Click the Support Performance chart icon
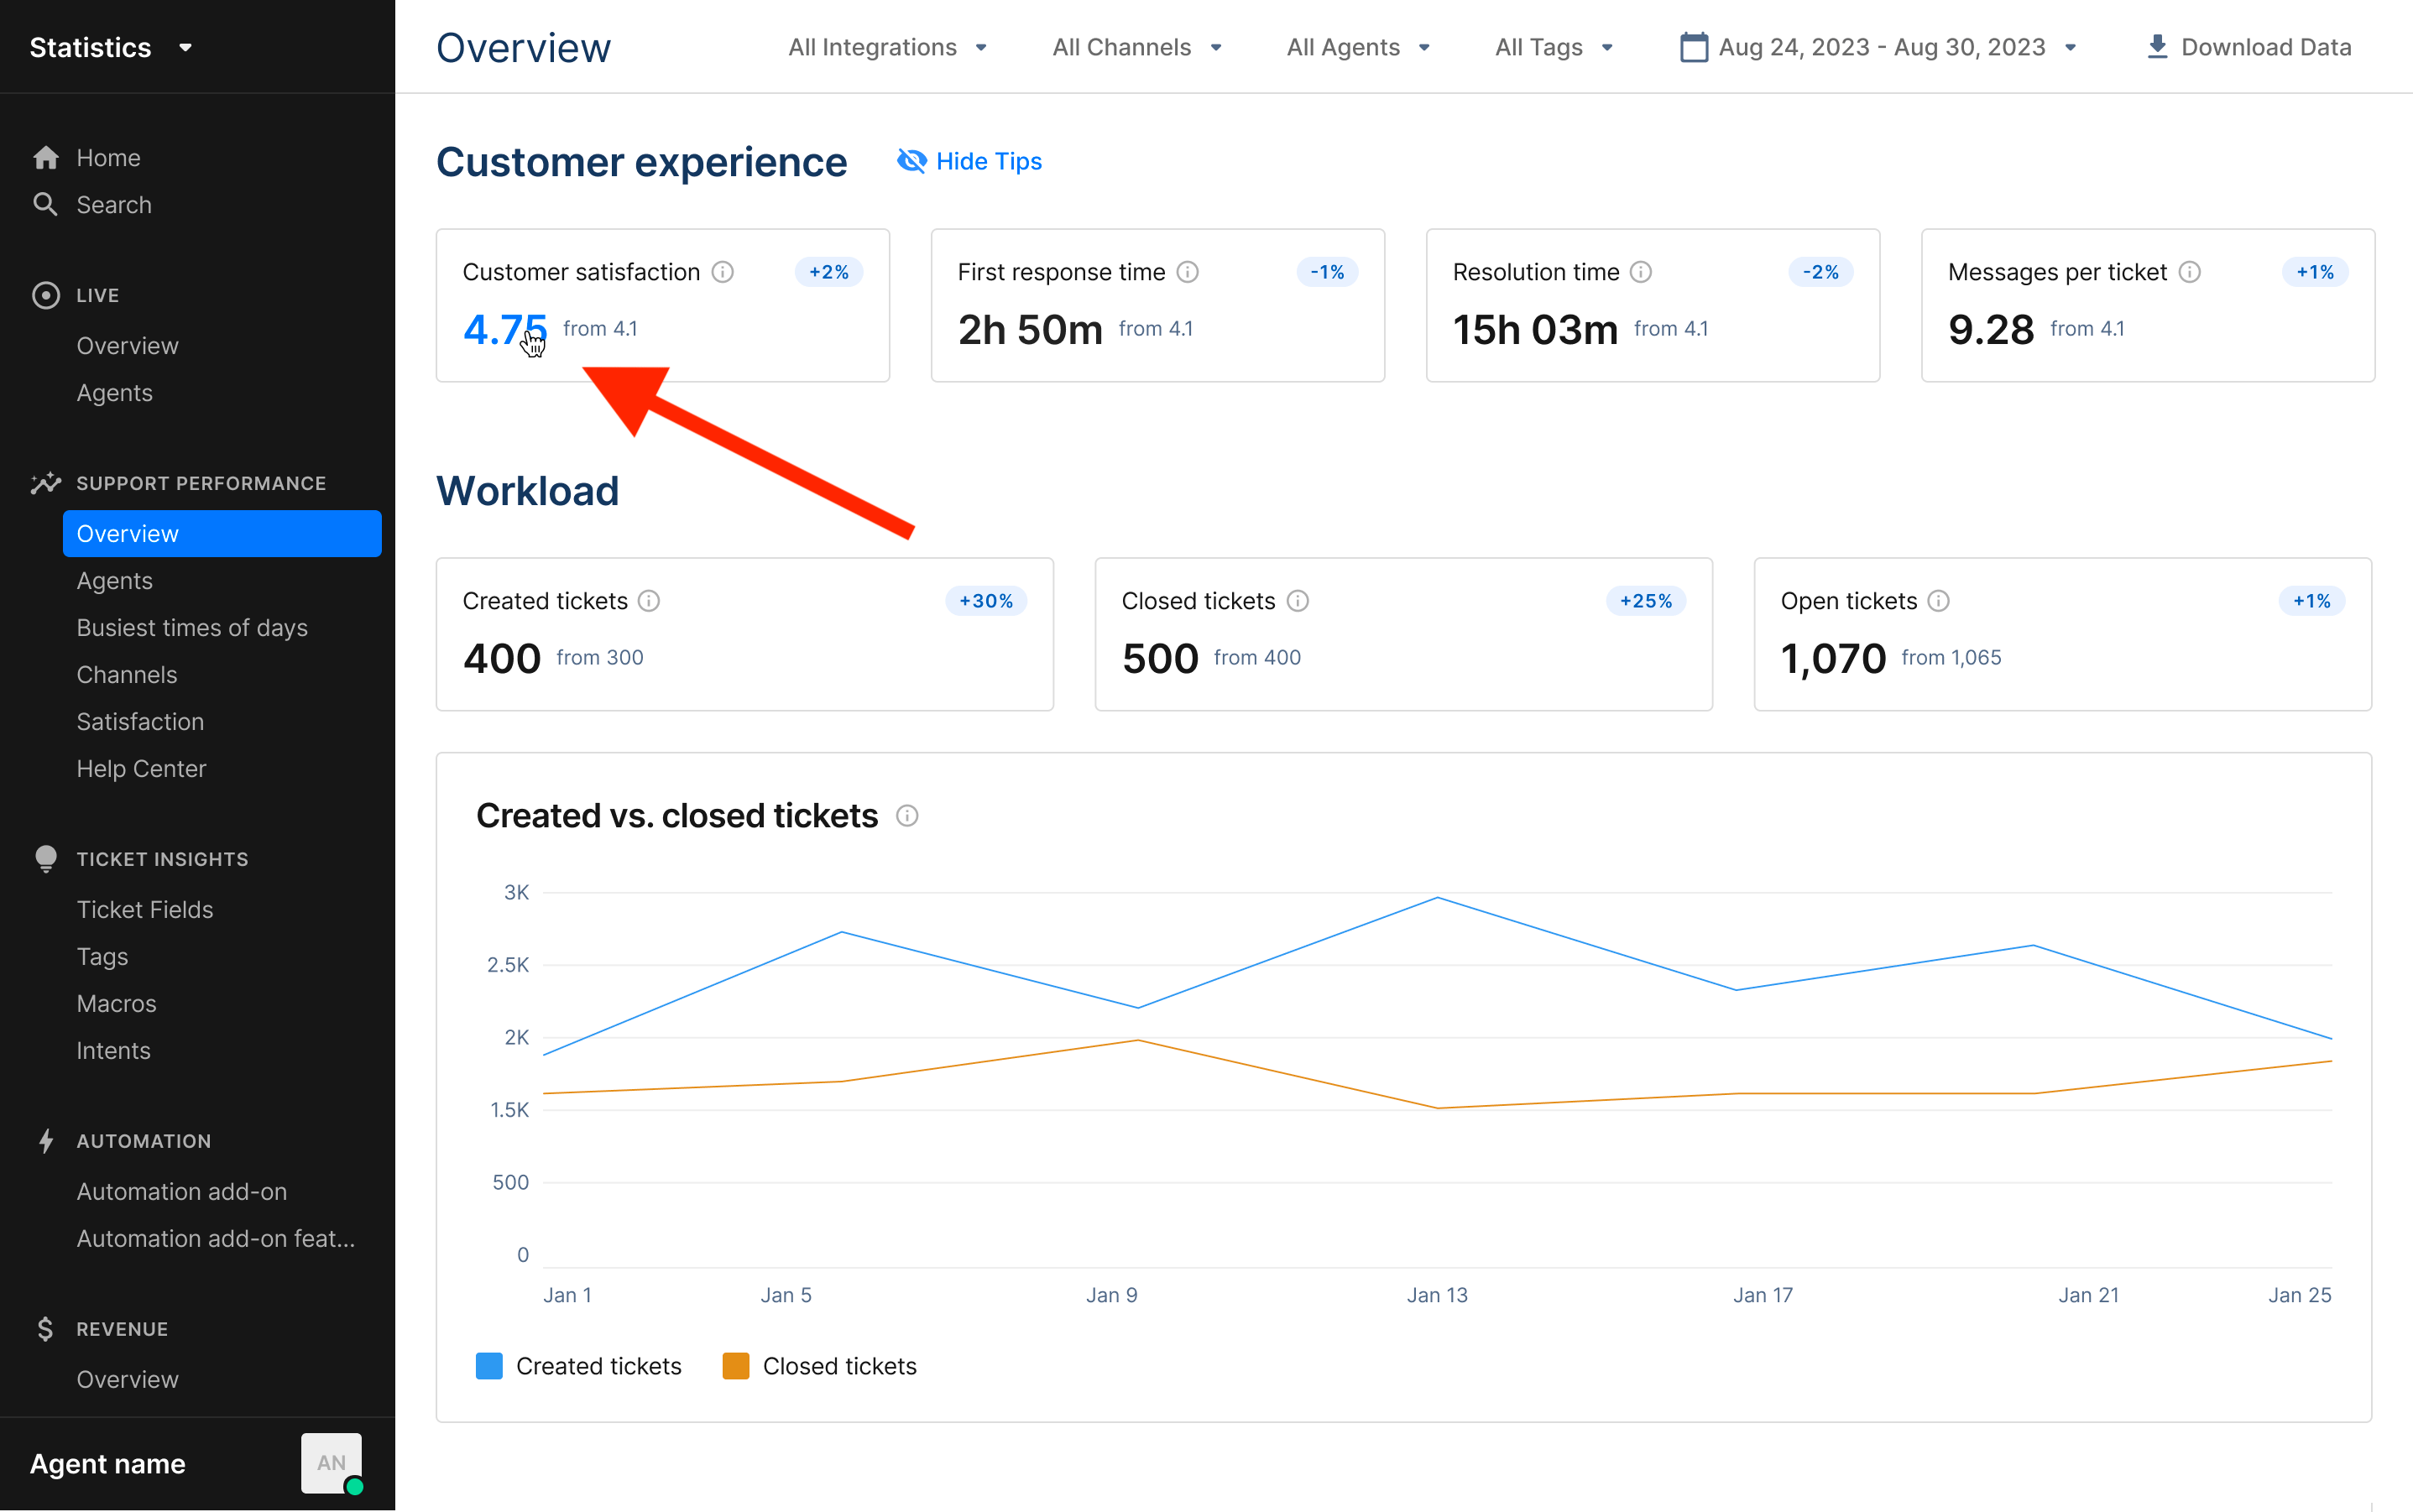The width and height of the screenshot is (2413, 1512). [46, 483]
